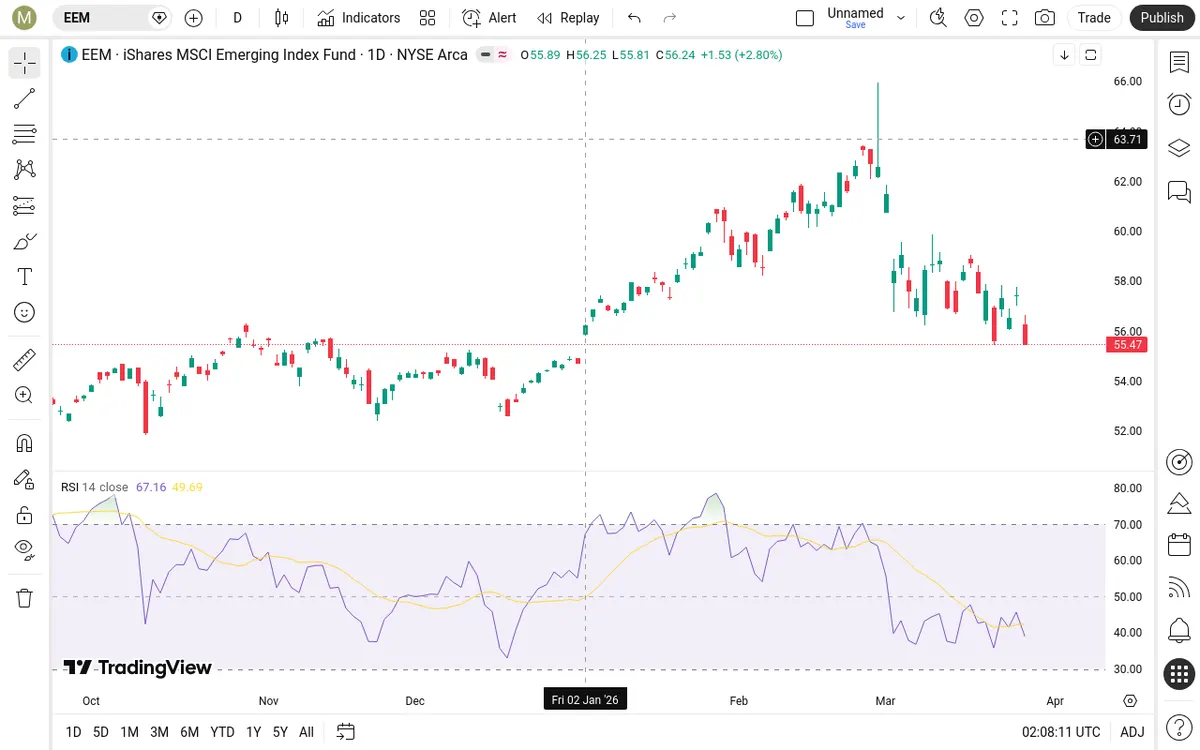Viewport: 1200px width, 750px height.
Task: Publish the chart idea
Action: coord(1161,18)
